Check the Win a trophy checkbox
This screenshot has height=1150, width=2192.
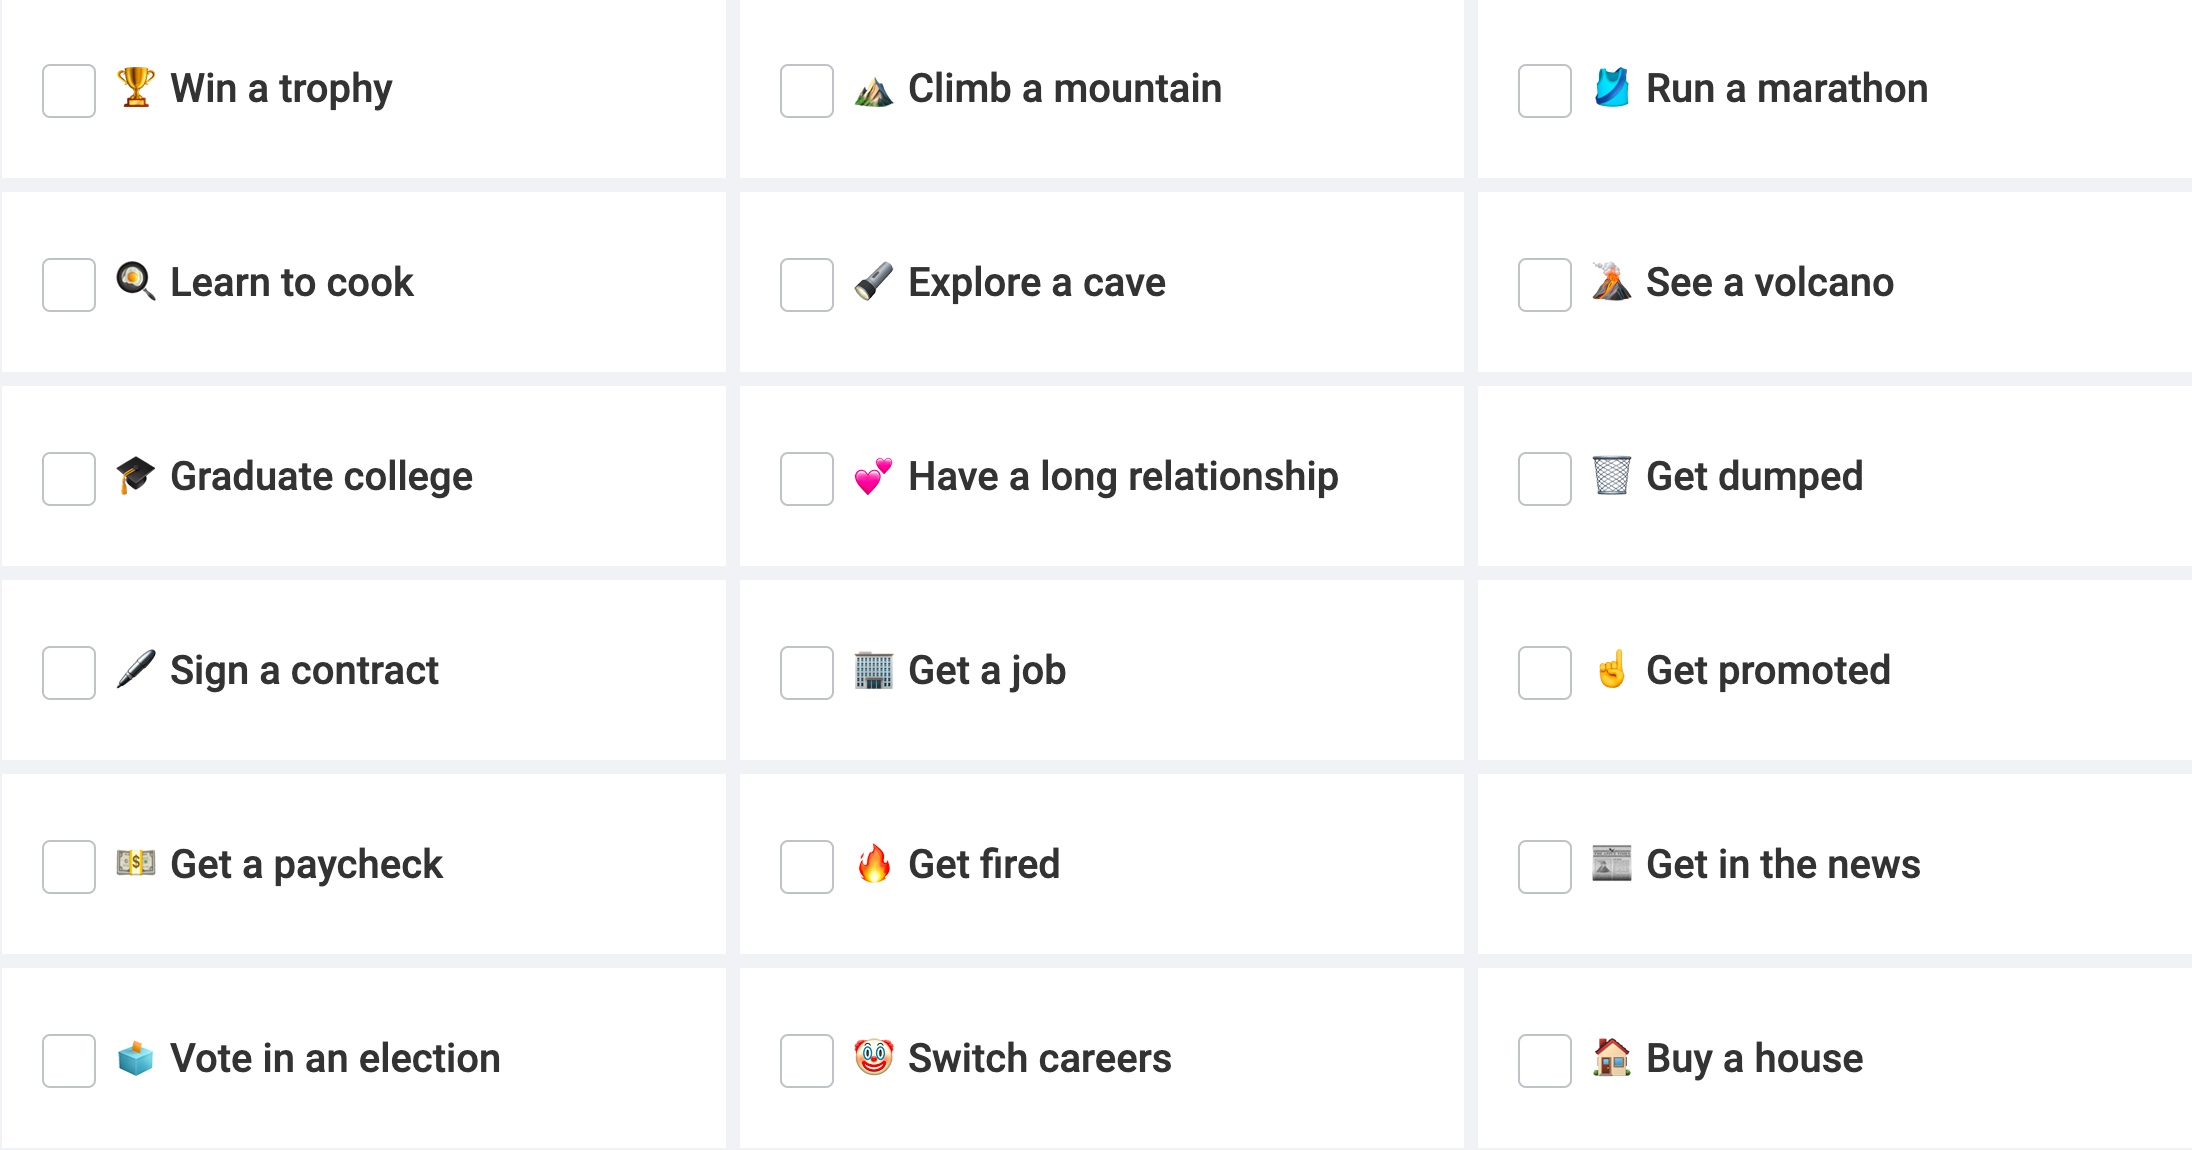point(69,91)
